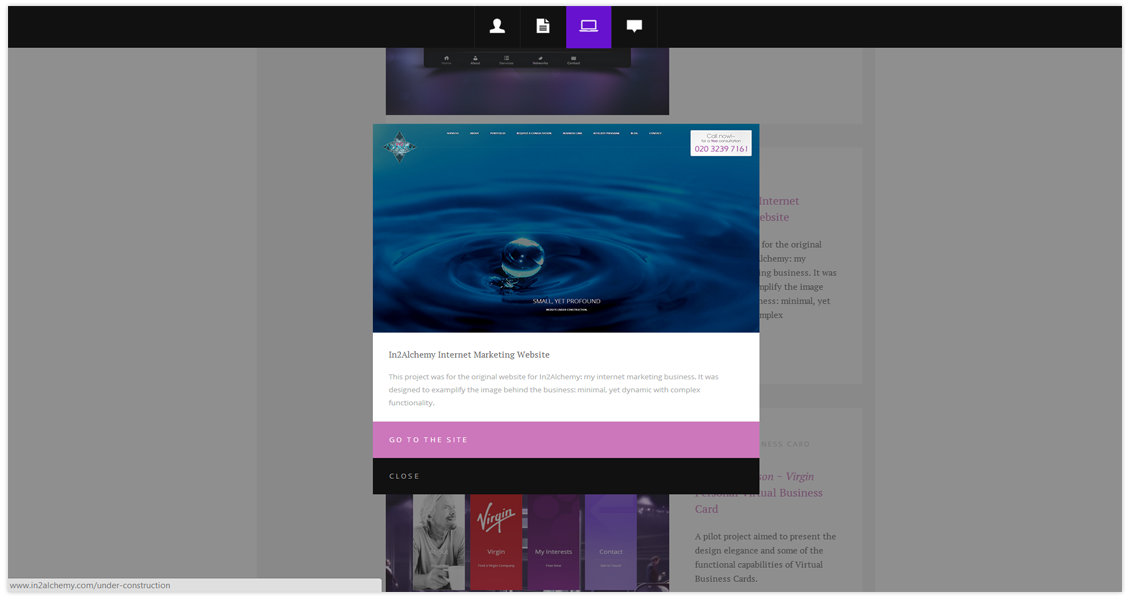
Task: Open the speech bubble contact icon
Action: pos(634,27)
